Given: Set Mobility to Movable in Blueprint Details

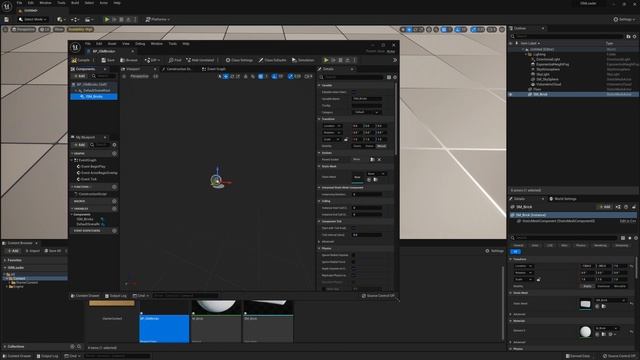Looking at the screenshot, I should [381, 146].
